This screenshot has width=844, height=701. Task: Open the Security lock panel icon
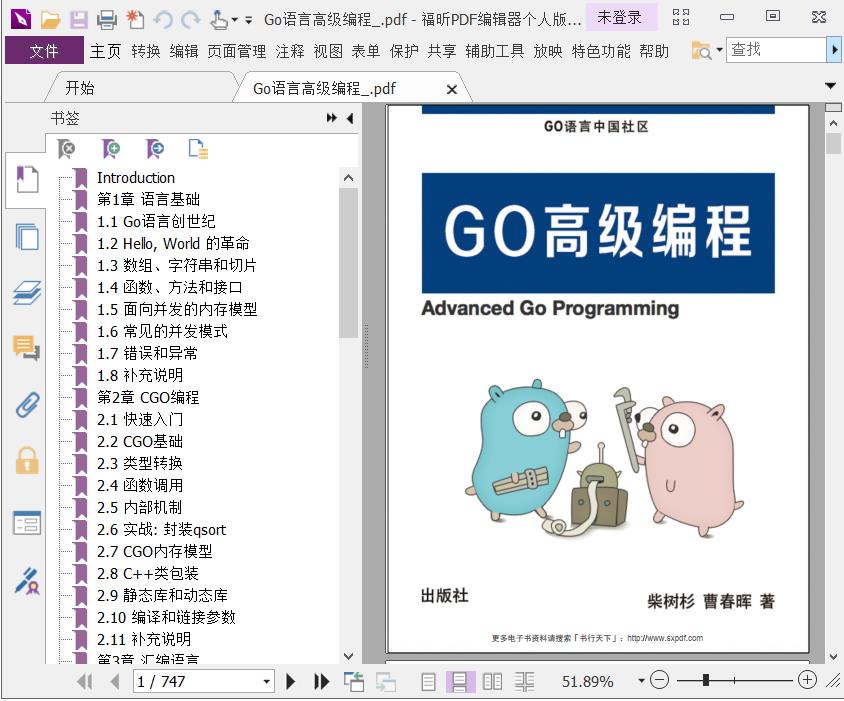27,460
